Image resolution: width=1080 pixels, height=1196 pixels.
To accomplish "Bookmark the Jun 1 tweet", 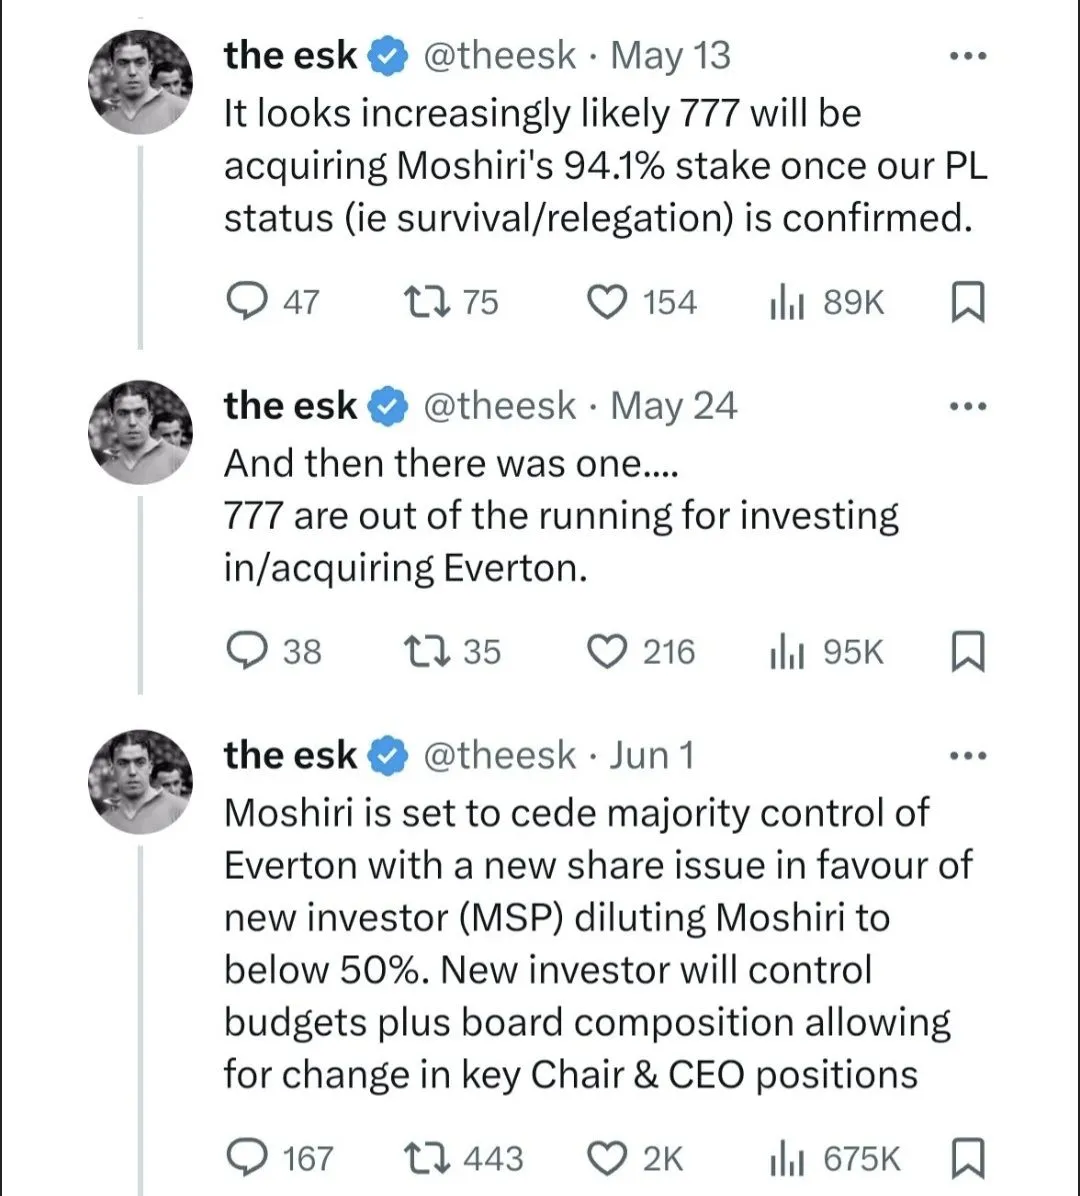I will pyautogui.click(x=965, y=1158).
